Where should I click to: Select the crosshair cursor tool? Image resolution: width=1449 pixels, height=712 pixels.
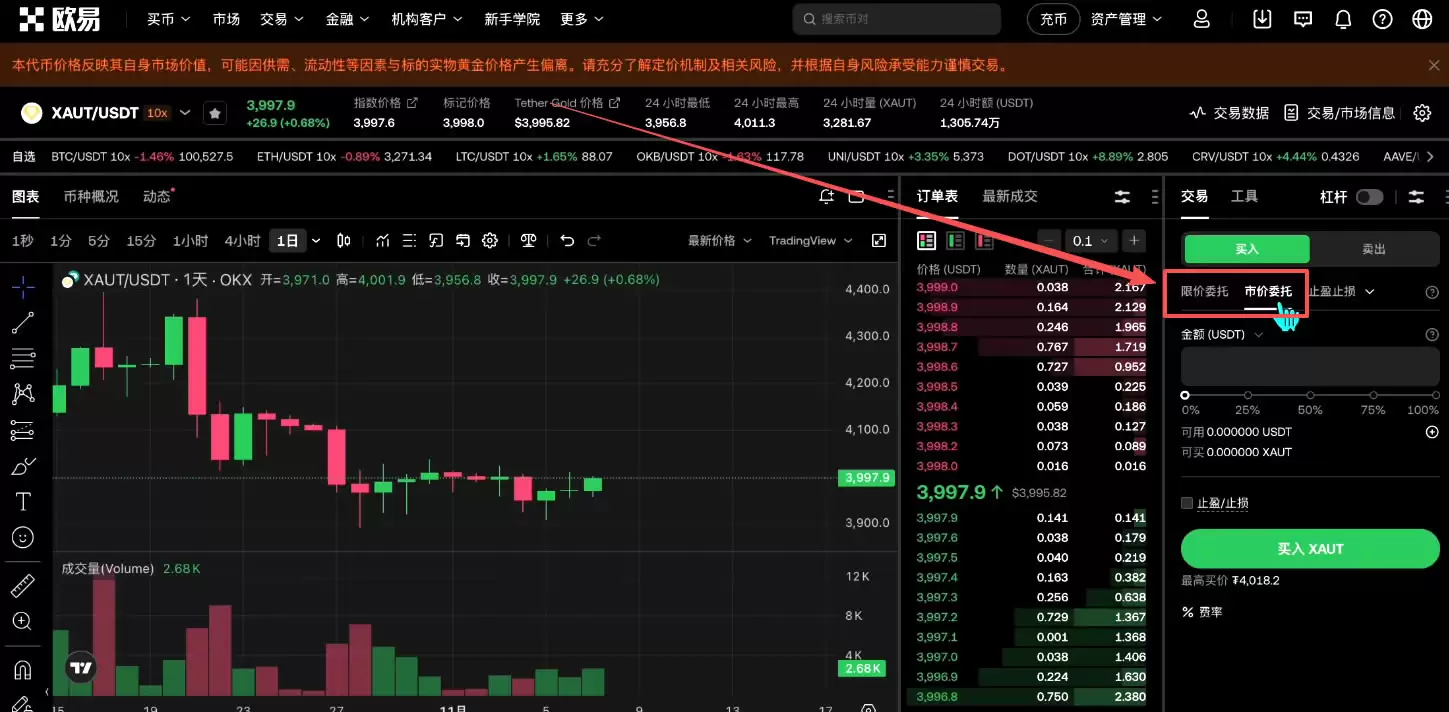(24, 286)
